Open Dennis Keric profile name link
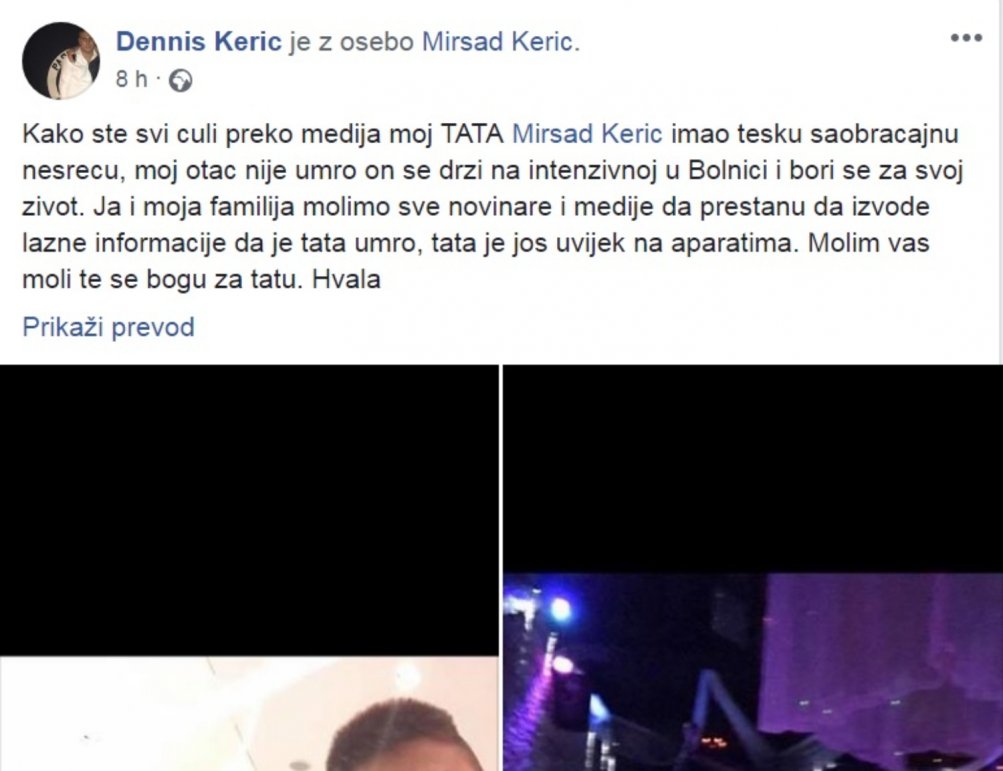This screenshot has width=1003, height=771. tap(198, 42)
